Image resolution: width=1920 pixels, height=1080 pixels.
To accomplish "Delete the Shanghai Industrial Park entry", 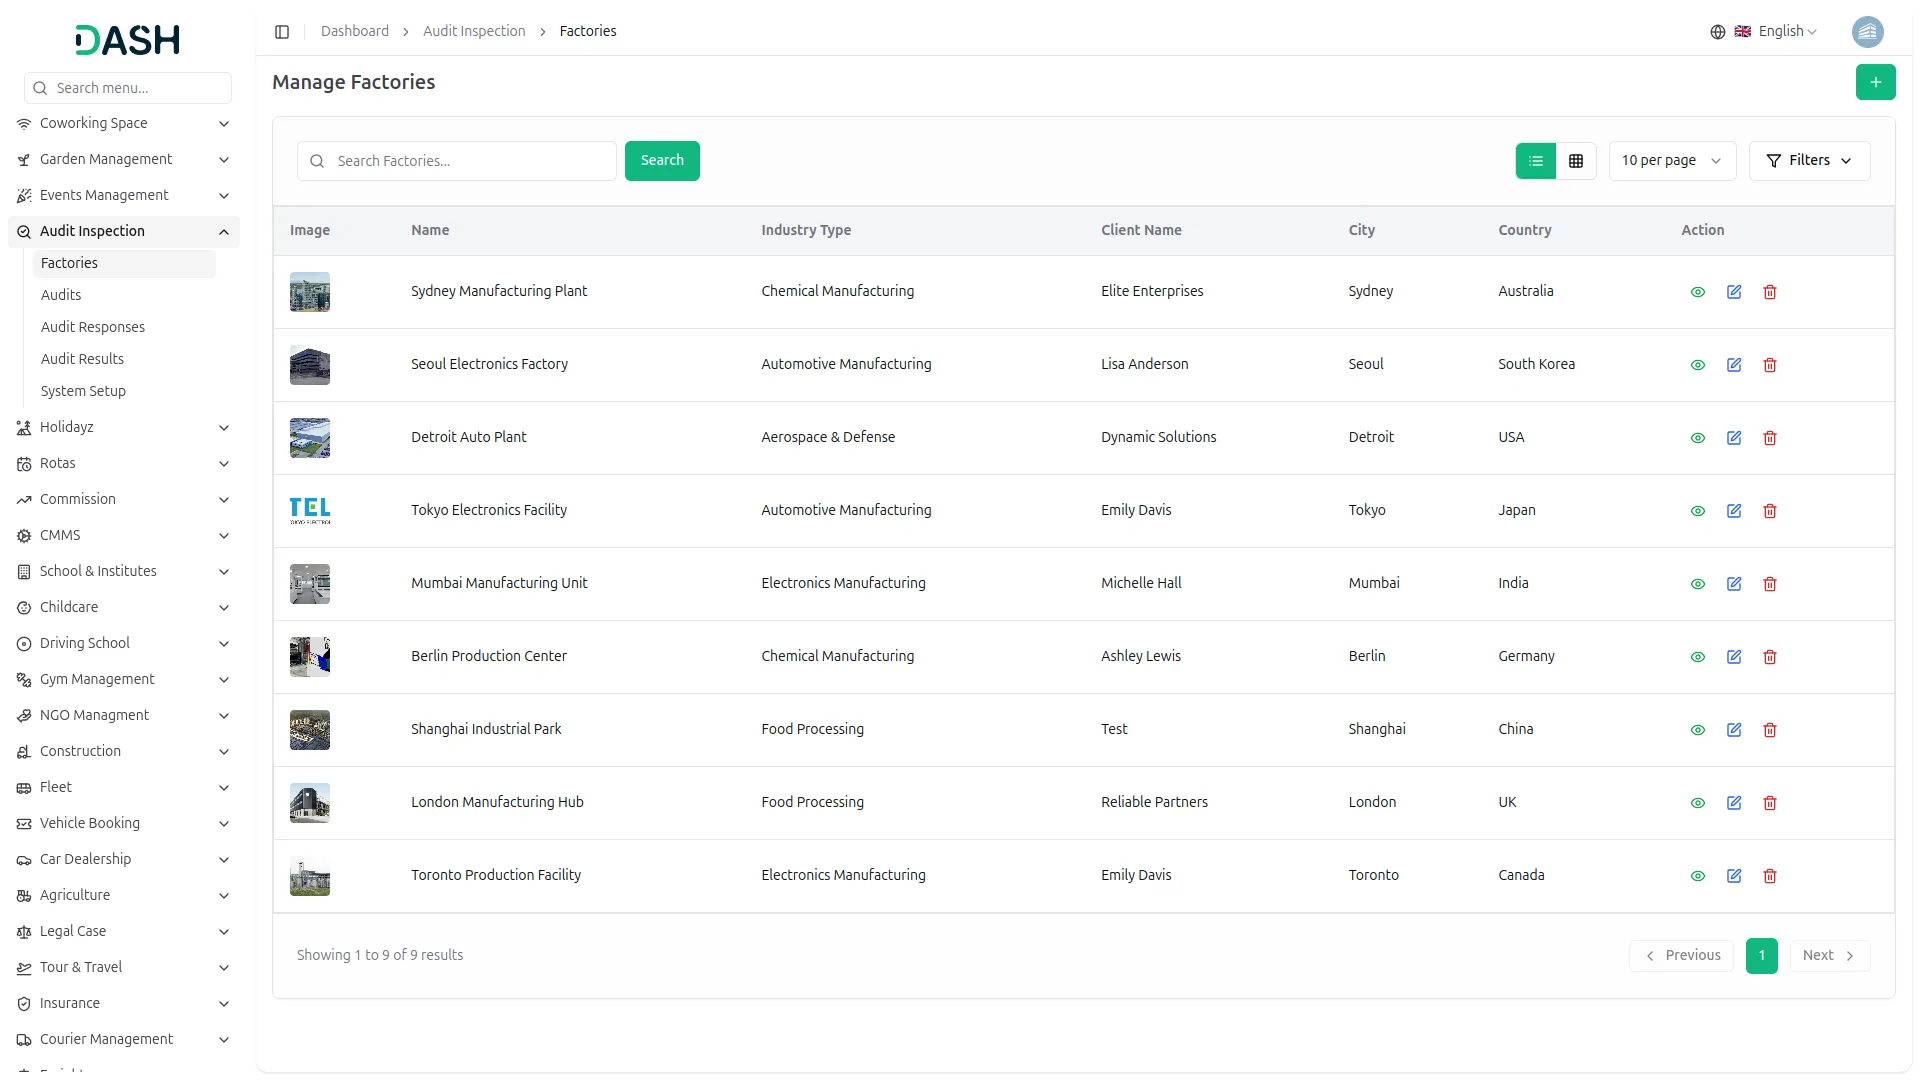I will tap(1769, 730).
